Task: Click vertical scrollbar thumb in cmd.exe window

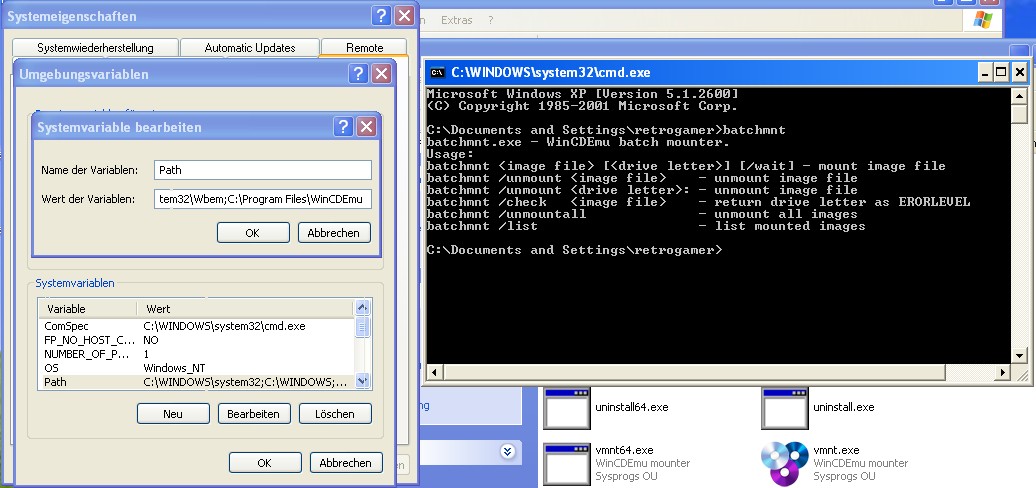Action: point(1020,114)
